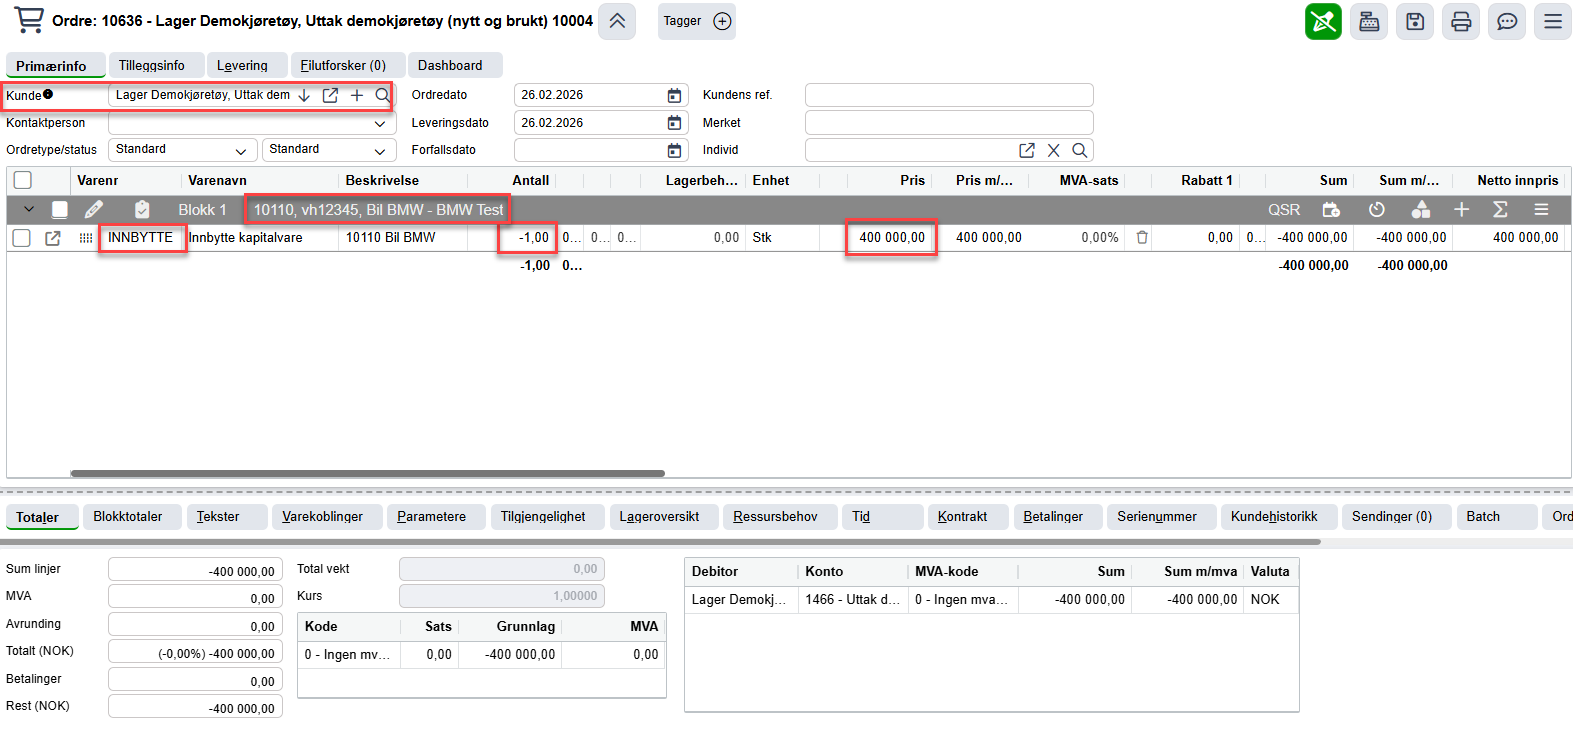The image size is (1573, 731).
Task: Click the Sum linjer value field
Action: (195, 571)
